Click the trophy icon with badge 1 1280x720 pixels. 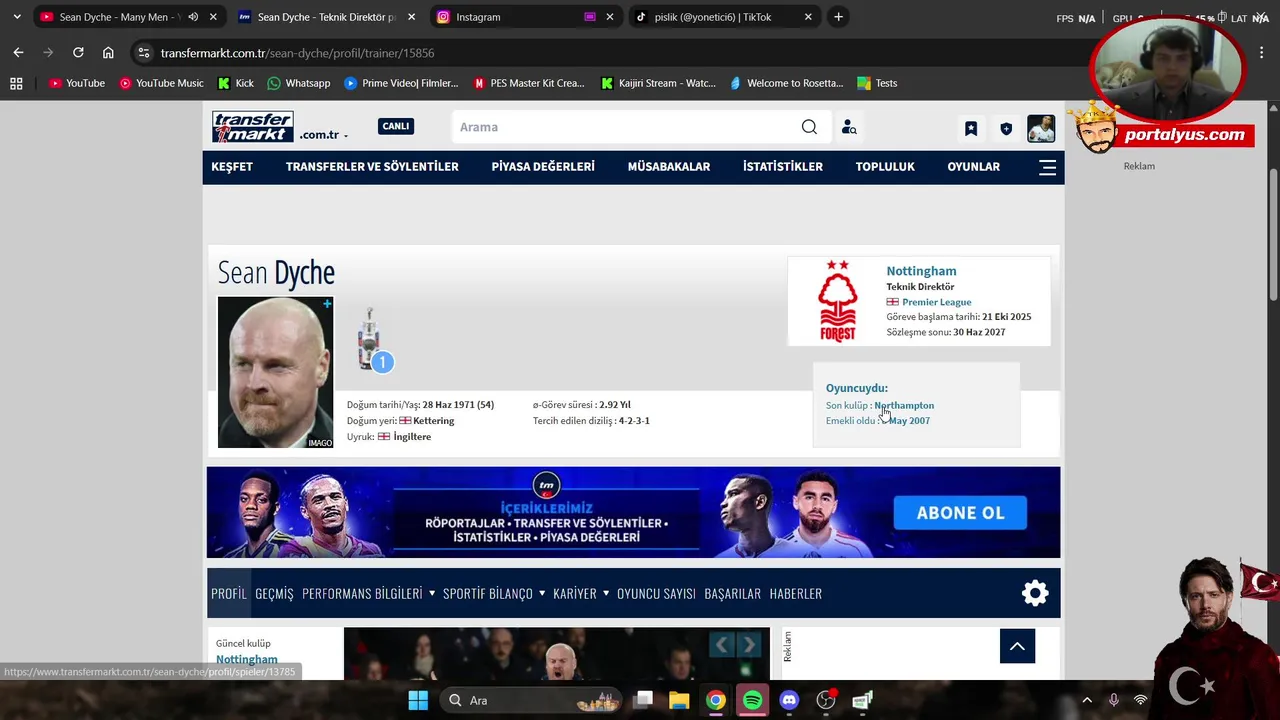(374, 340)
